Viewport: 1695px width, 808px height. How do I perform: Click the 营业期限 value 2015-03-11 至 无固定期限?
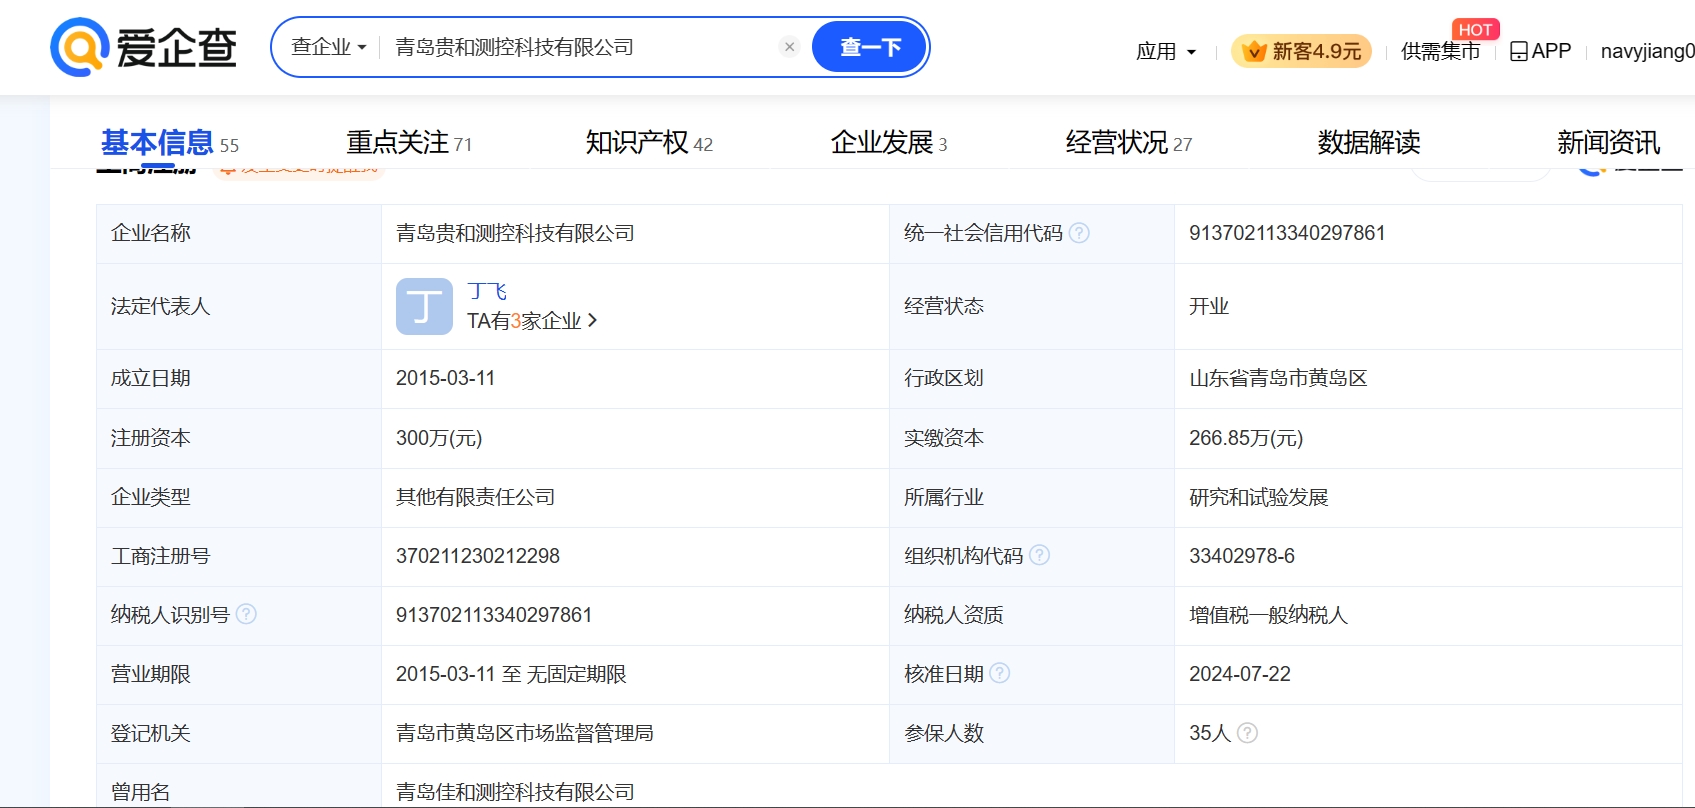coord(511,674)
